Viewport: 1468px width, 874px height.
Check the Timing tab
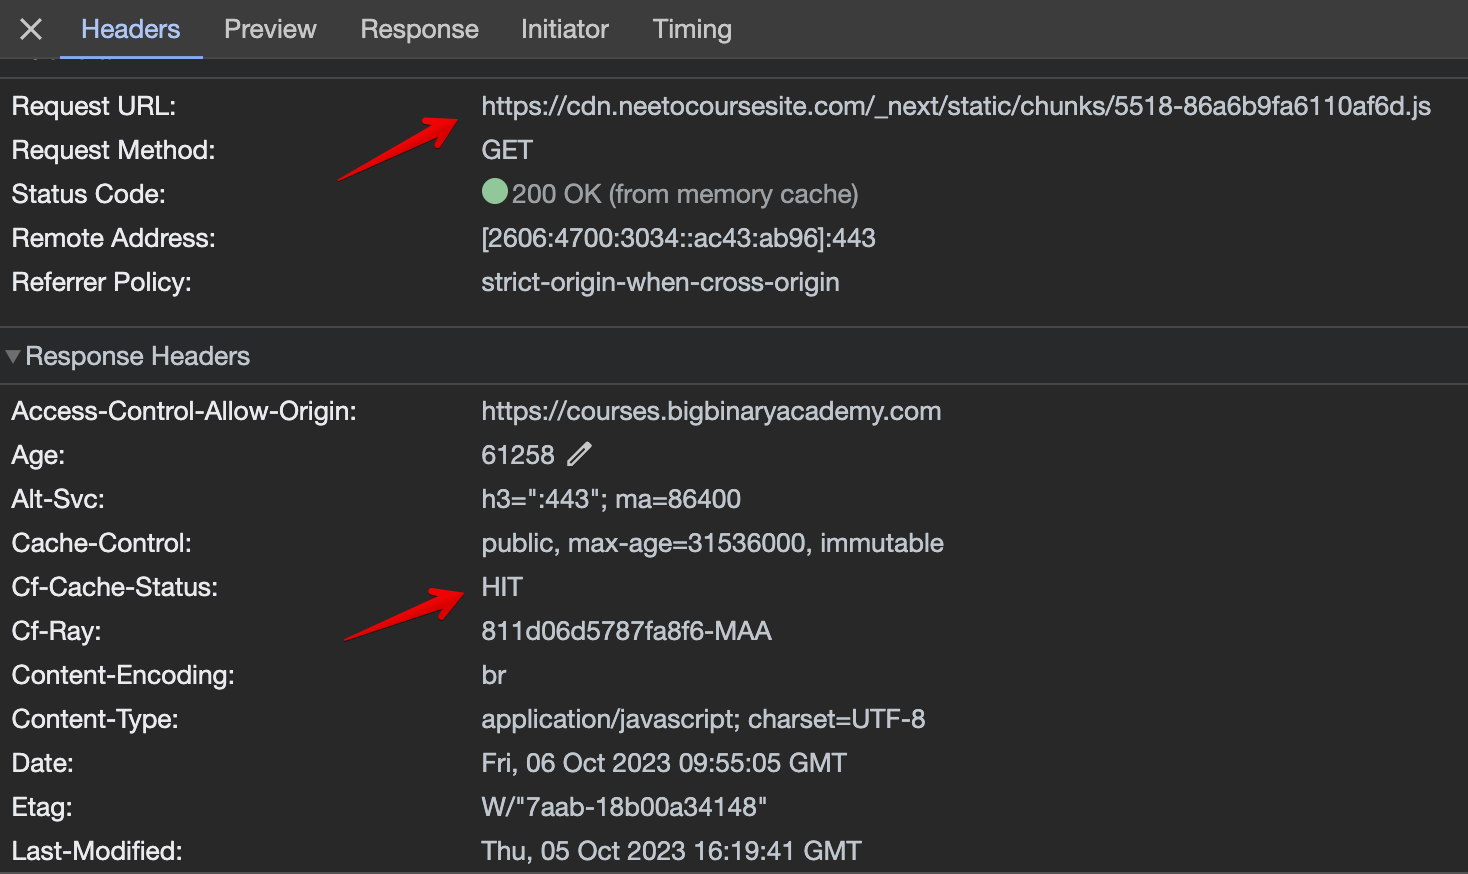pyautogui.click(x=691, y=29)
